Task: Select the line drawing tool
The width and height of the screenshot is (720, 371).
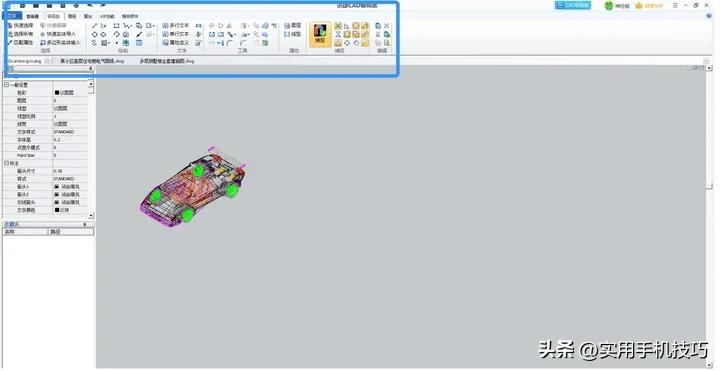Action: (x=95, y=26)
